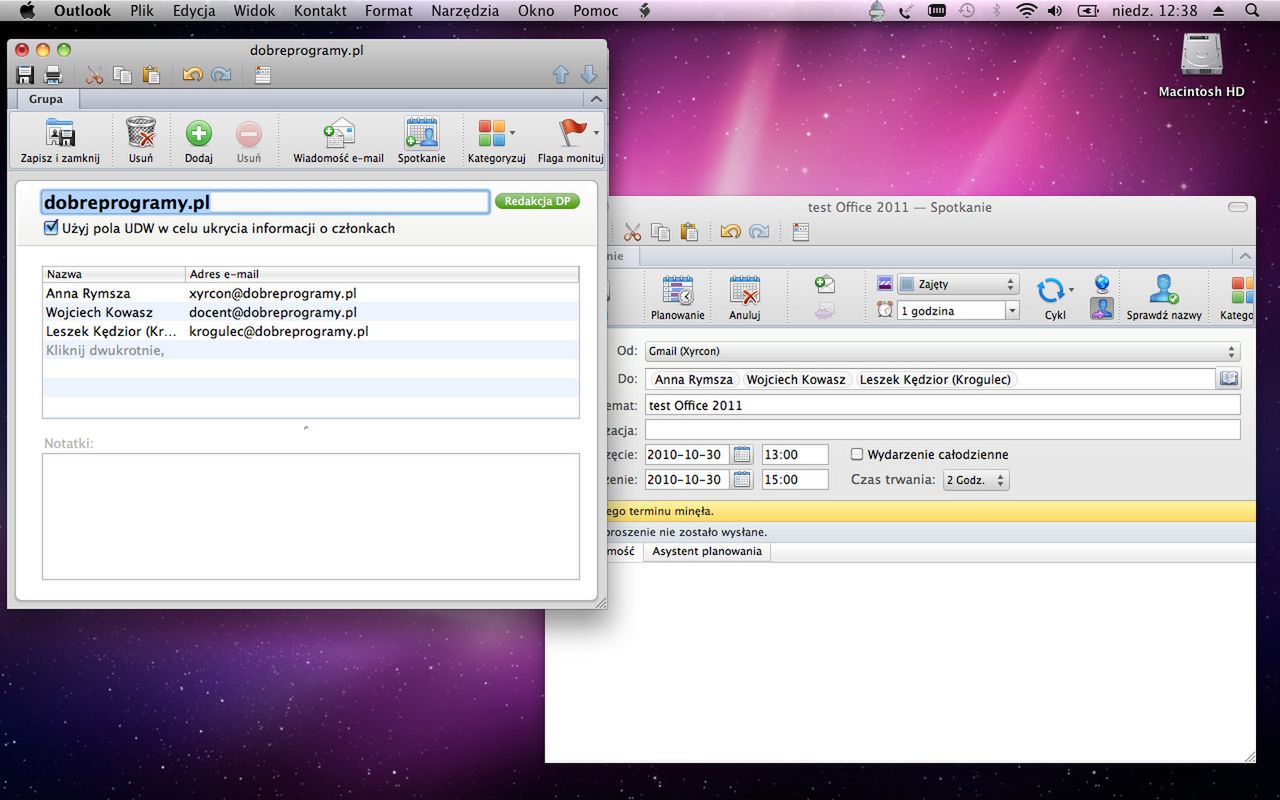Image resolution: width=1280 pixels, height=800 pixels.
Task: Click the green Redakcja DP category label
Action: (x=537, y=201)
